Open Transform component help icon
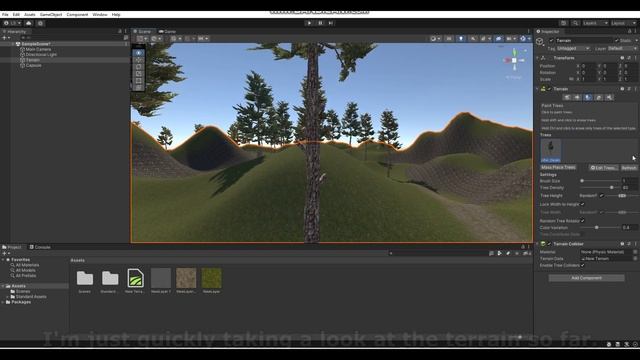 click(x=622, y=58)
